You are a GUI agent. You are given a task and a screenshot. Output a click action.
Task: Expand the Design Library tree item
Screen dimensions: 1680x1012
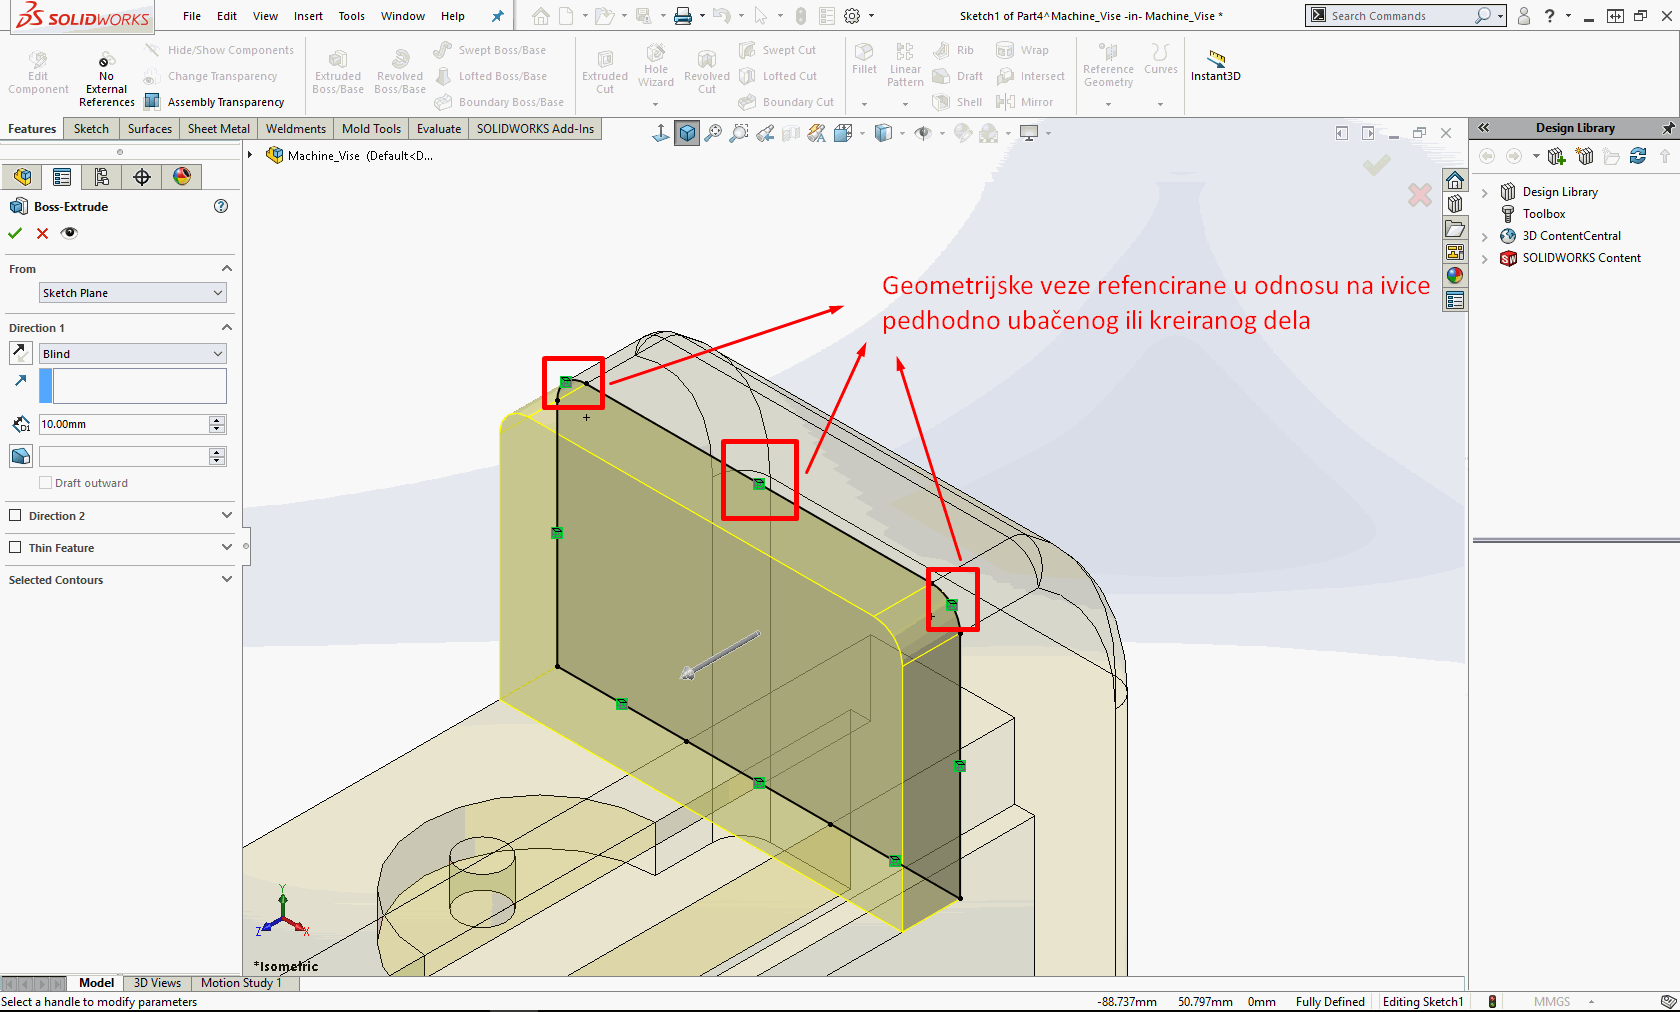[1484, 192]
